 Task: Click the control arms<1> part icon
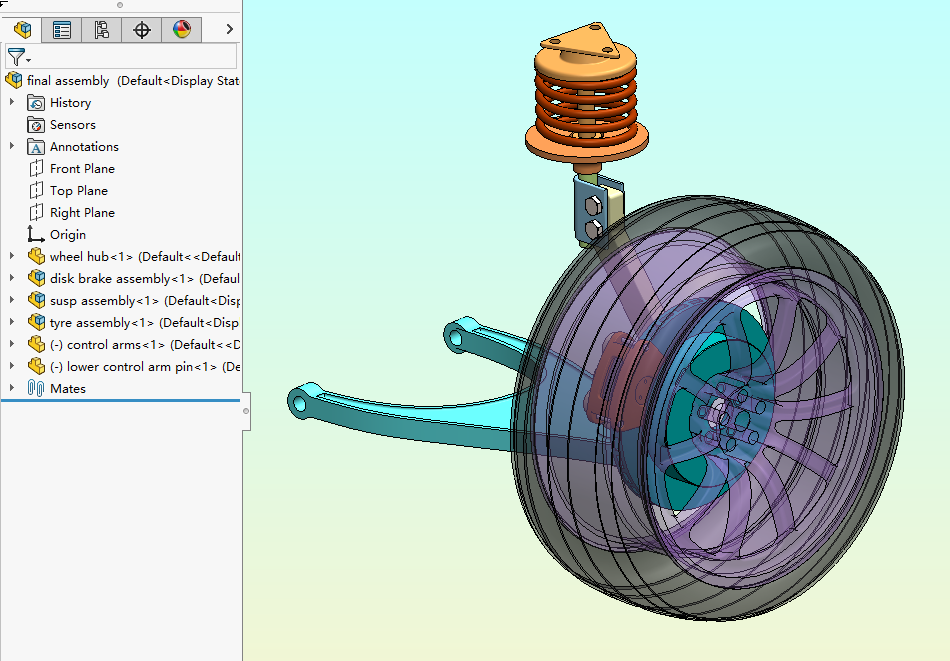pos(36,344)
